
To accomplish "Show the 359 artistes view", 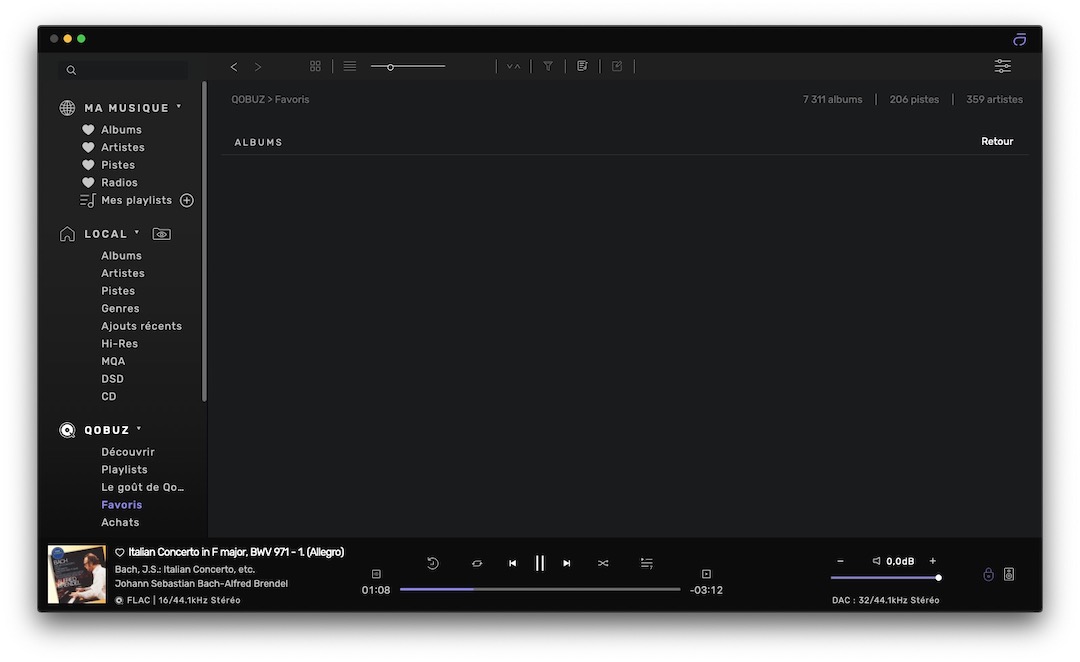I will pos(994,99).
